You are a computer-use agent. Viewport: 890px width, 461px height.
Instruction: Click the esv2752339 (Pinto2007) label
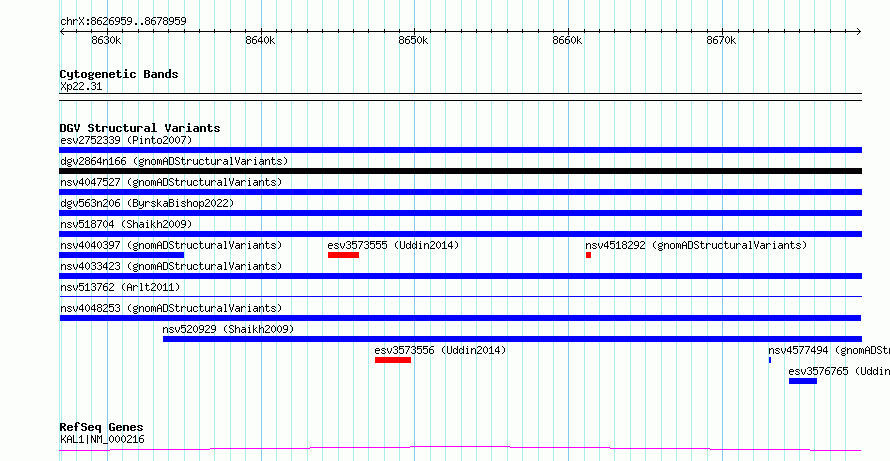point(126,140)
